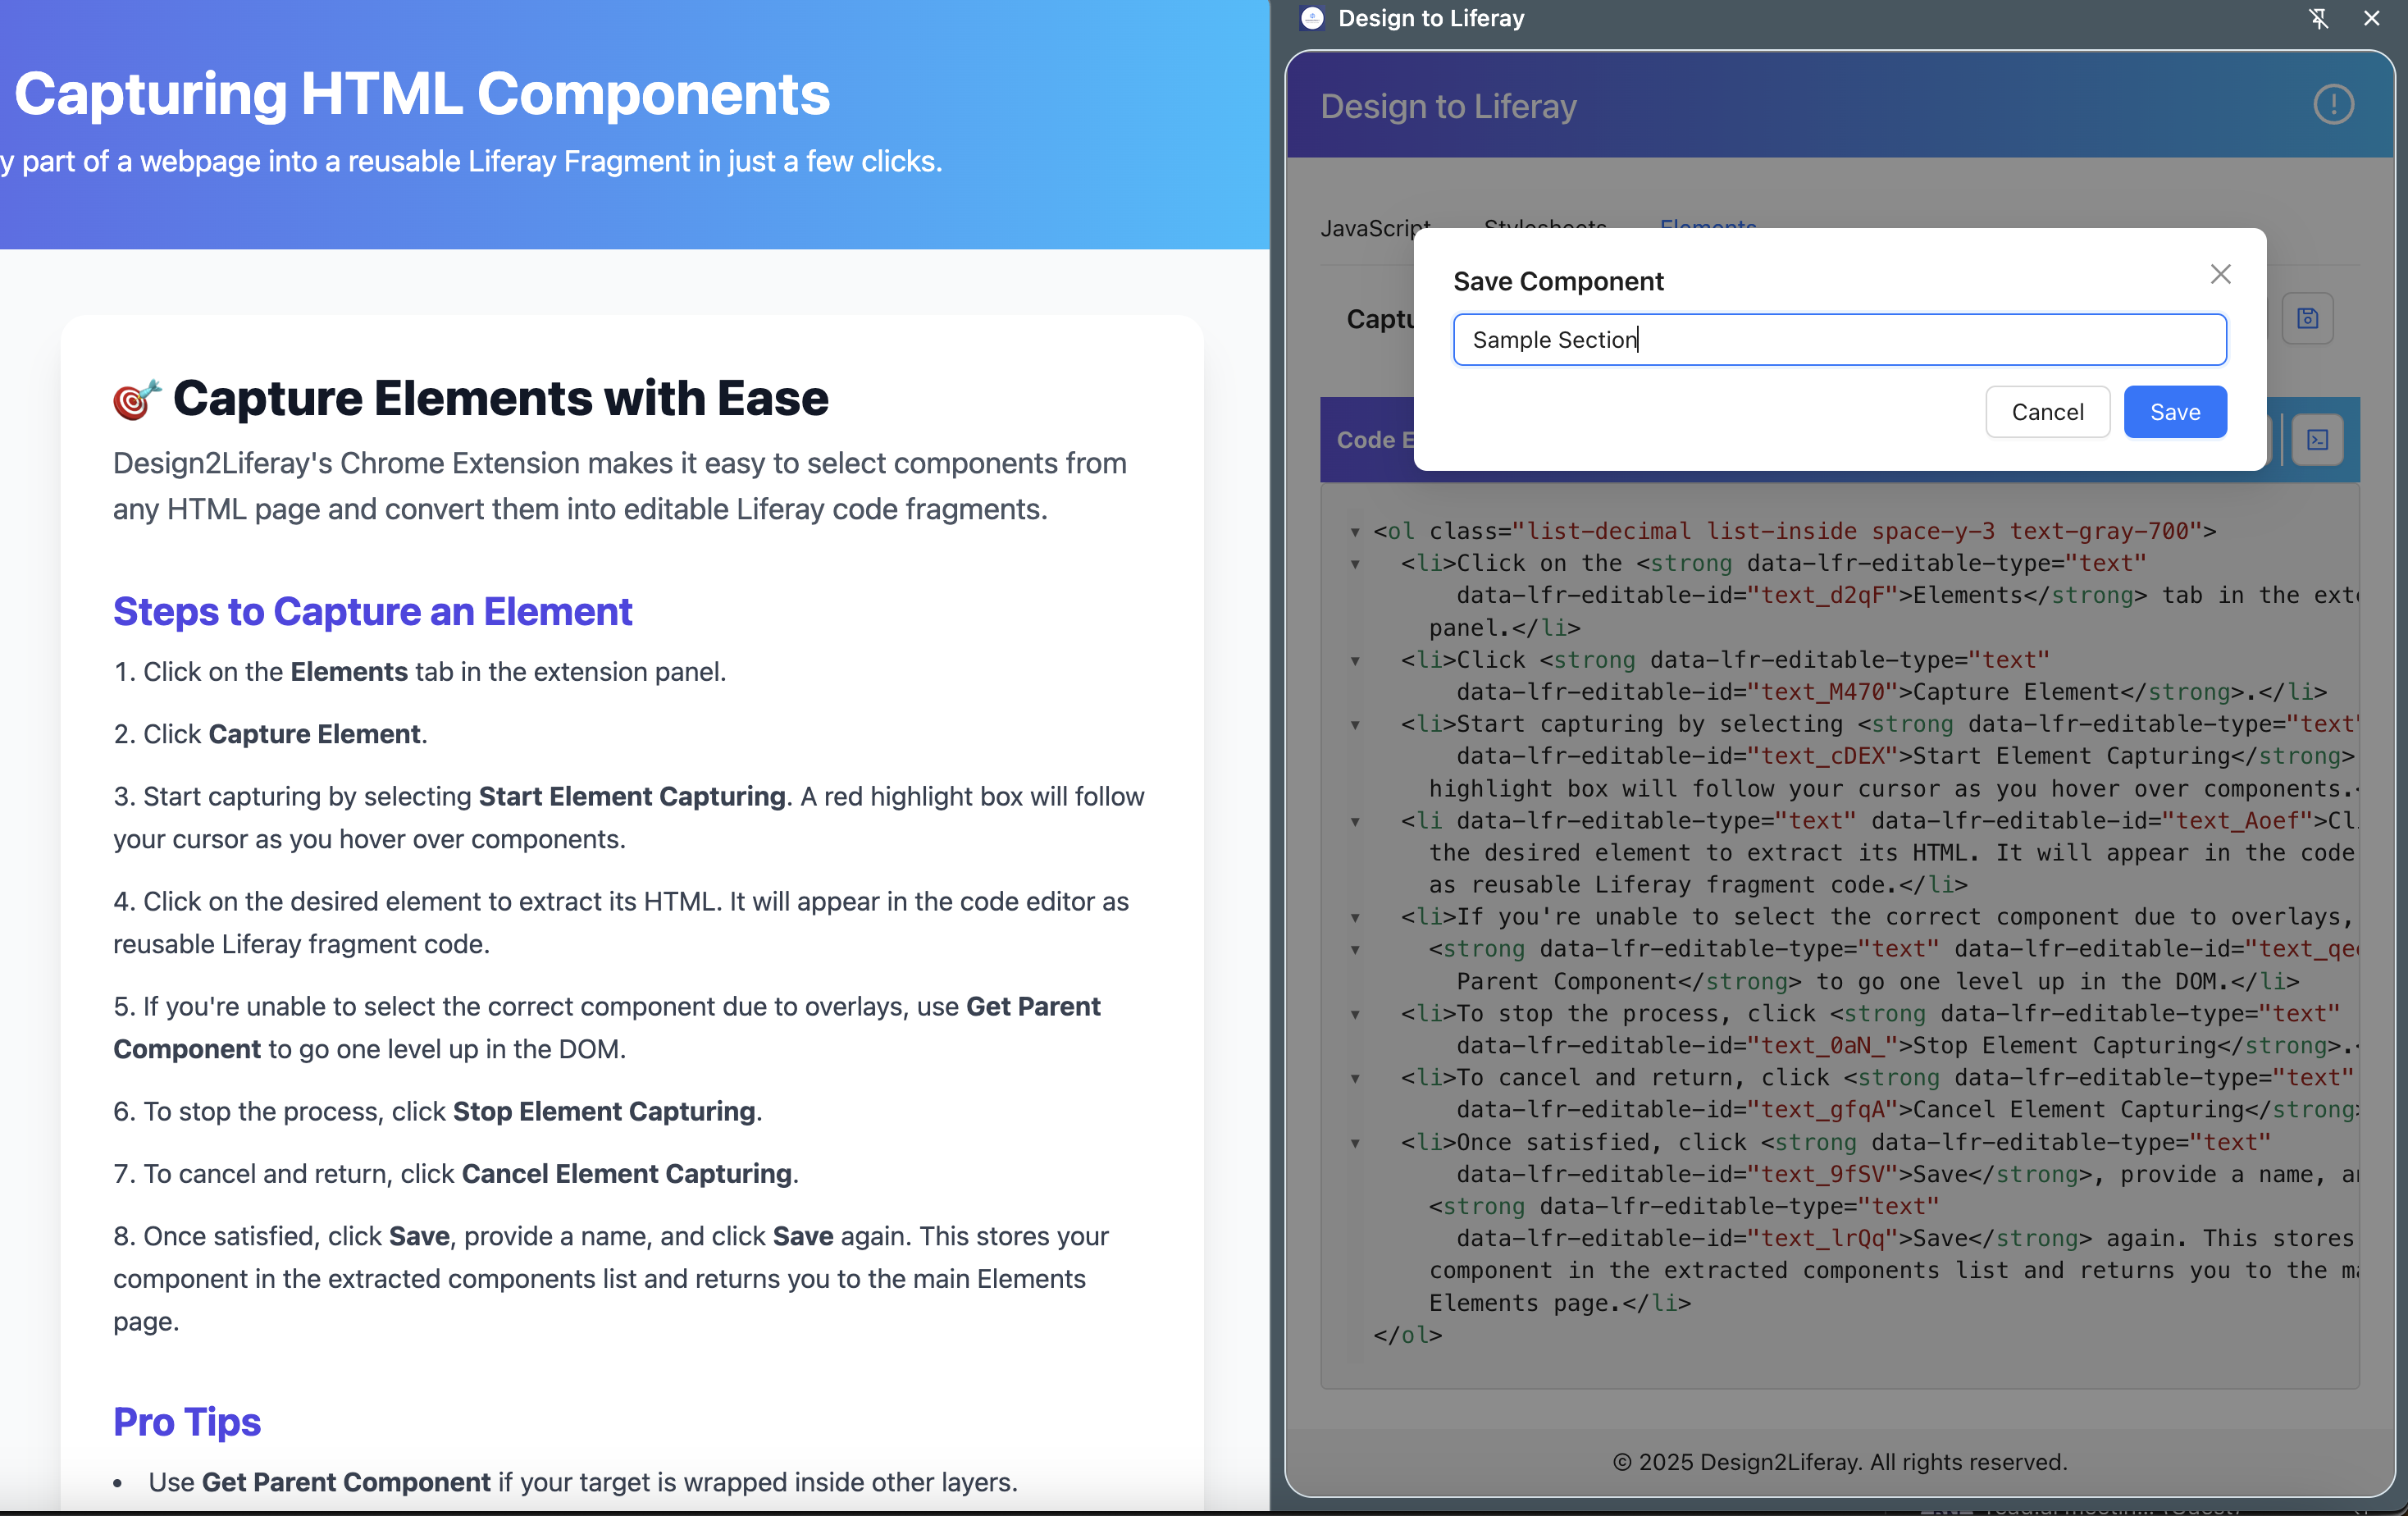Close the Design to Liferay side panel
The height and width of the screenshot is (1516, 2408).
pyautogui.click(x=2371, y=18)
